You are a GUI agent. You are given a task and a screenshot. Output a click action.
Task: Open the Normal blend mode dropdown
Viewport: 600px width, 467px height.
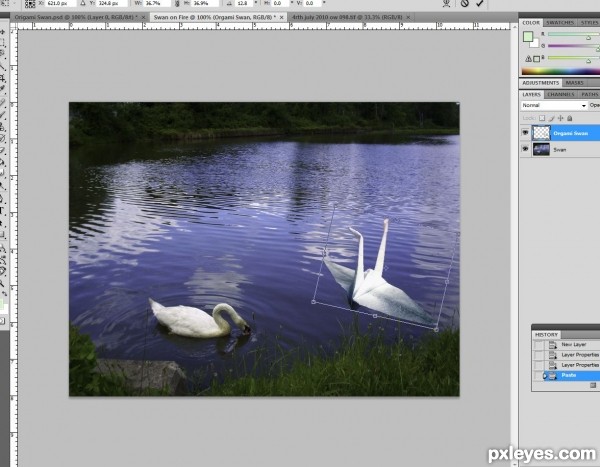click(x=554, y=105)
